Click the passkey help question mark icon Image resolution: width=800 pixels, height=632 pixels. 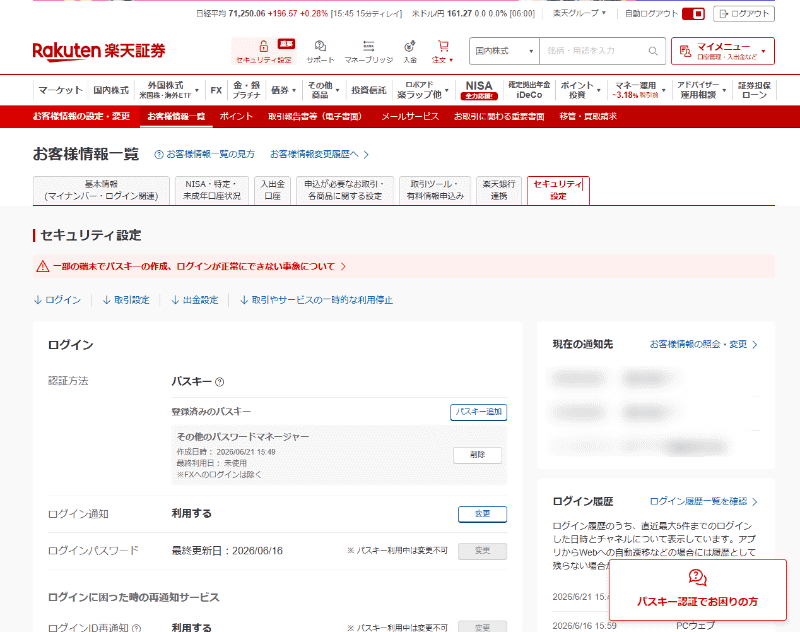point(219,382)
